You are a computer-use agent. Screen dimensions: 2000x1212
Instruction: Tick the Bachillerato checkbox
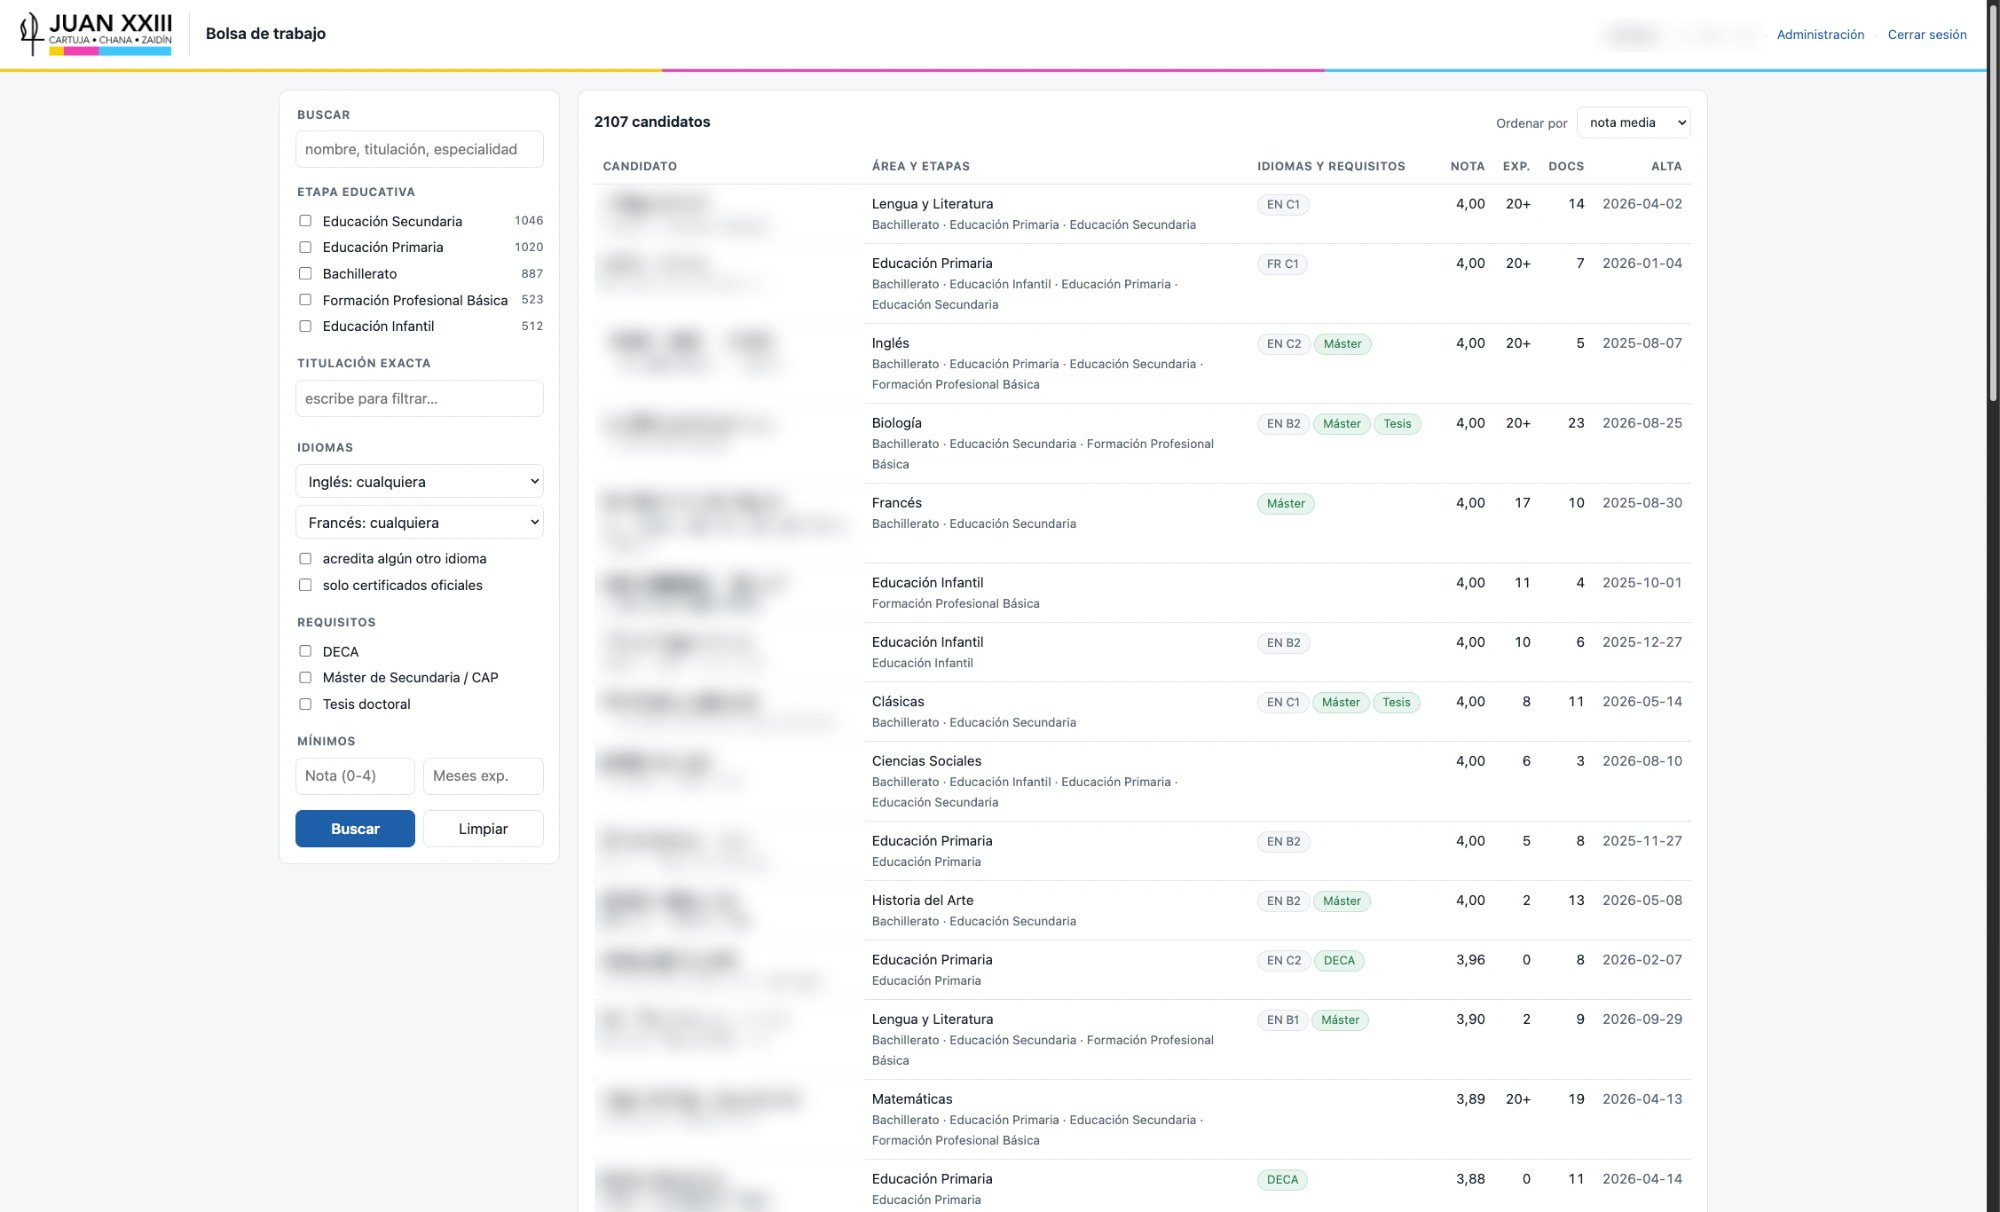point(305,273)
